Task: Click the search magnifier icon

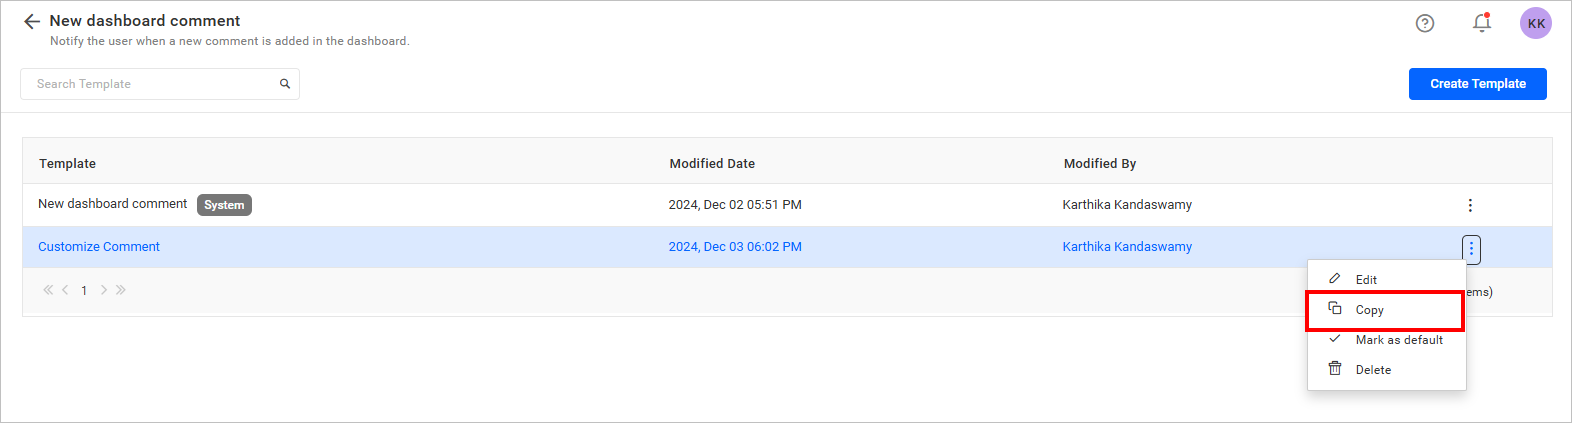Action: [x=285, y=84]
